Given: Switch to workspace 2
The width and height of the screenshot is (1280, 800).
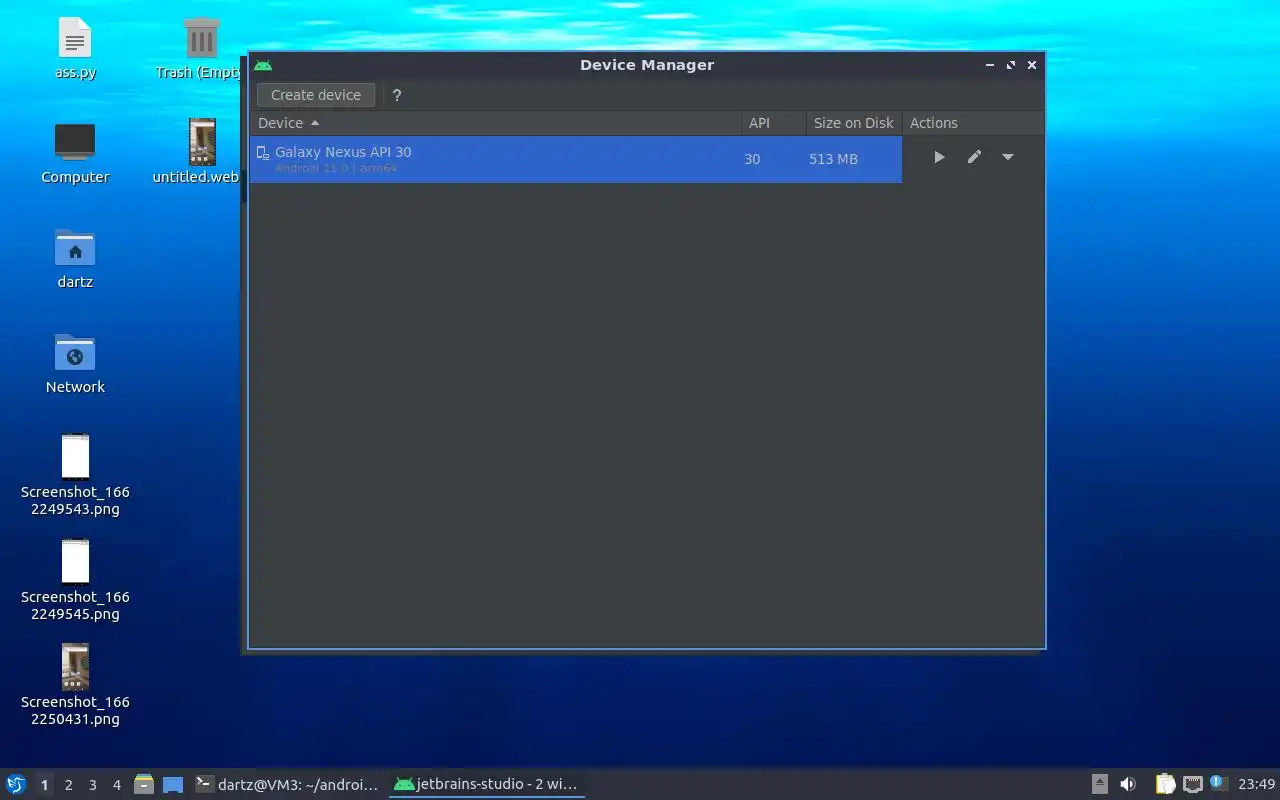Looking at the screenshot, I should coord(68,785).
